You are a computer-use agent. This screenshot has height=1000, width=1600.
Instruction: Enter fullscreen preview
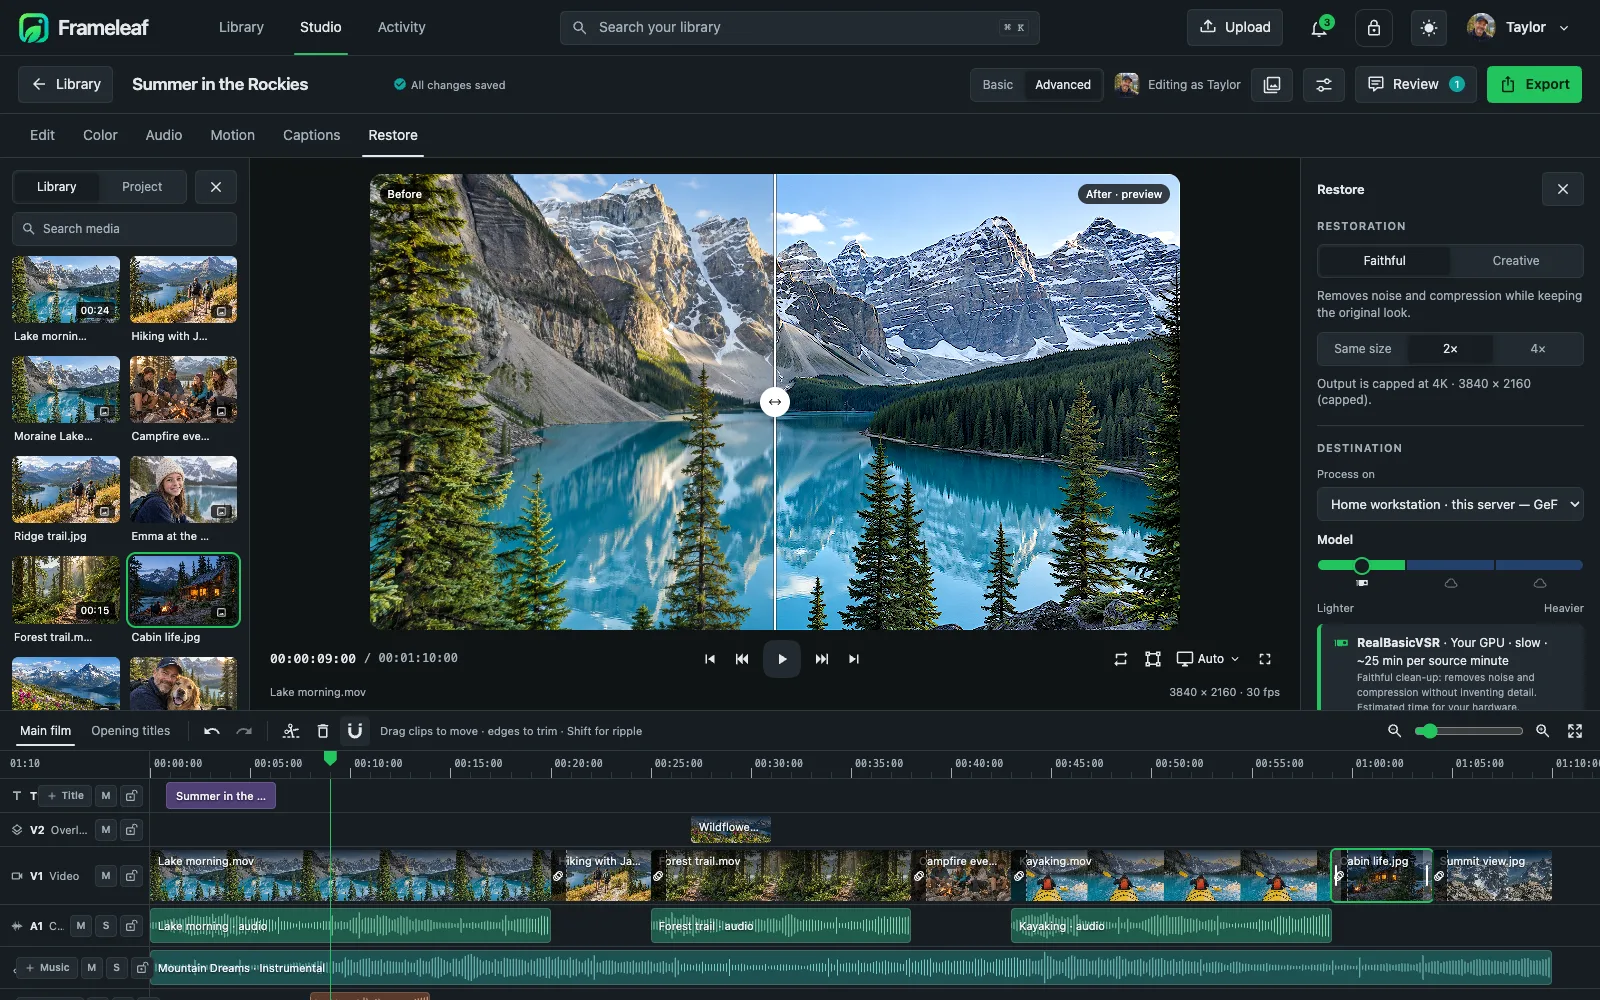1265,659
